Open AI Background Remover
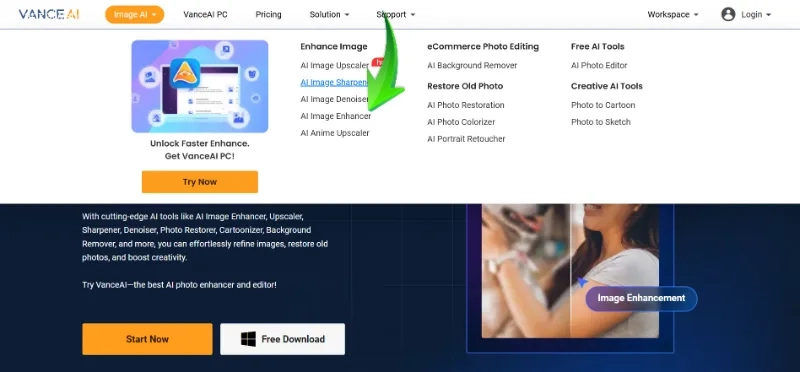Viewport: 800px width, 372px height. pos(472,65)
